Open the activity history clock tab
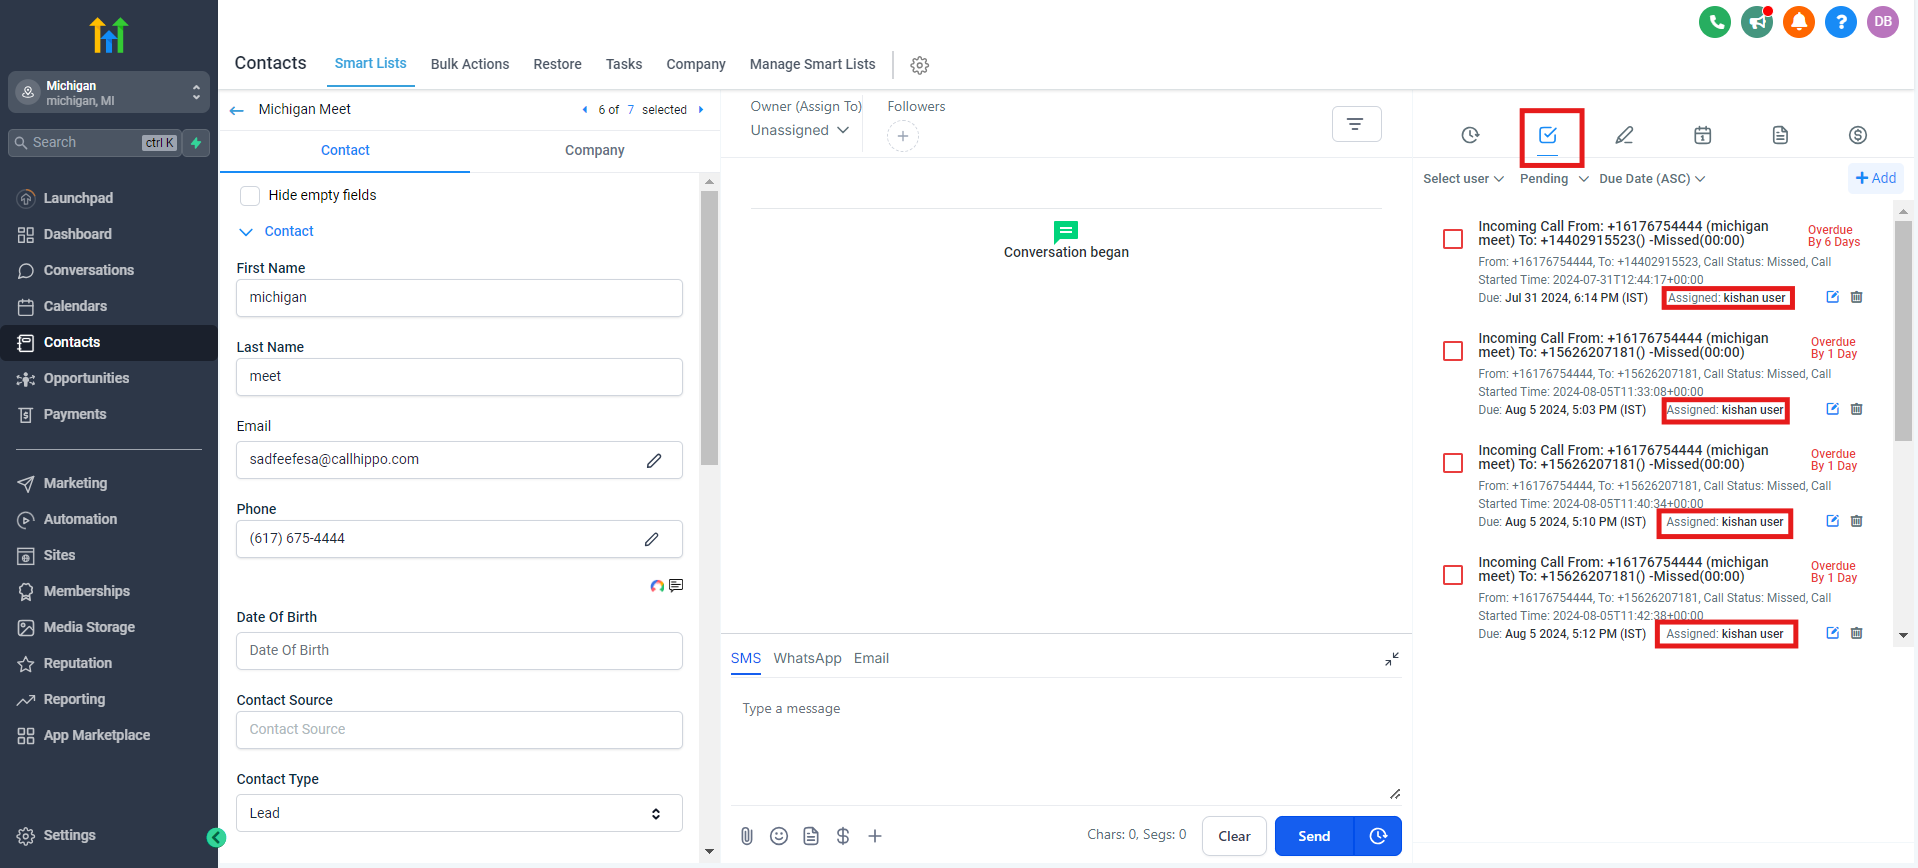Screen dimensions: 1918x868 [x=1470, y=135]
